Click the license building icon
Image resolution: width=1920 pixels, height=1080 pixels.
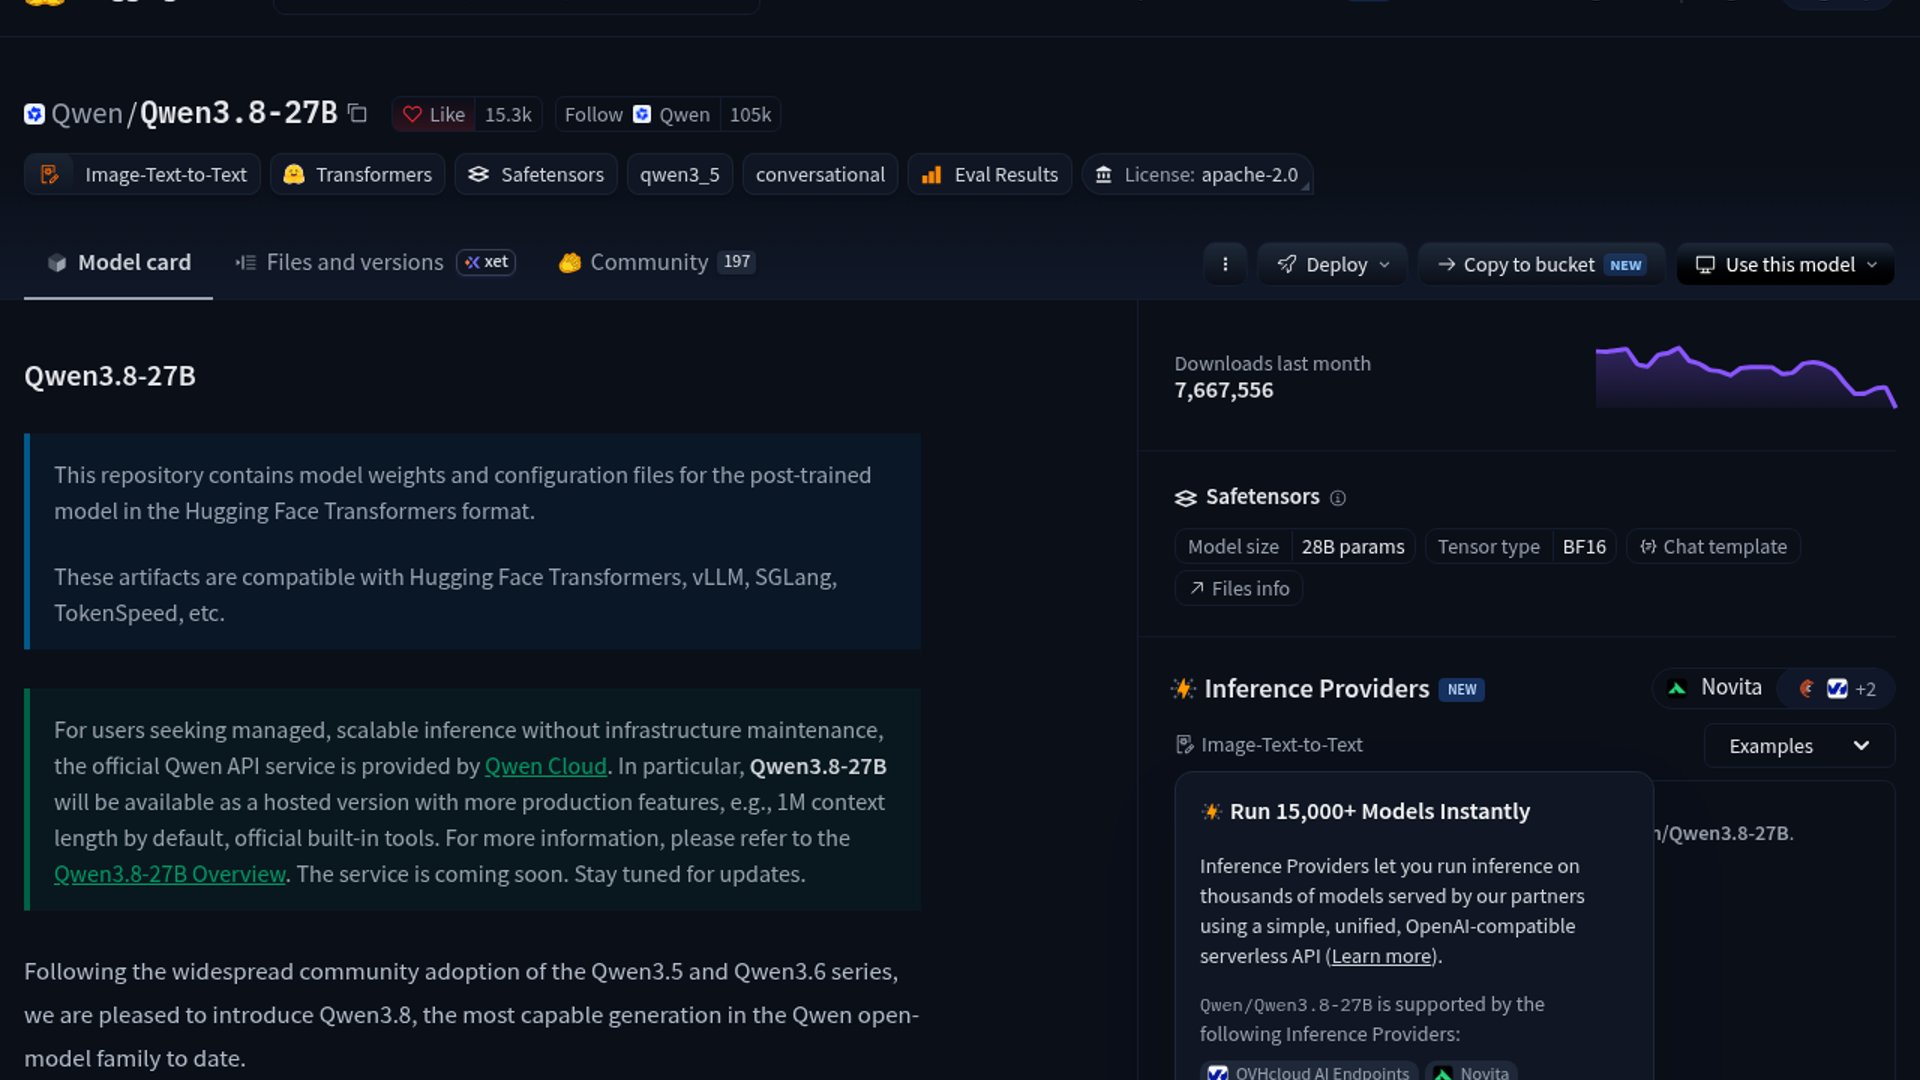tap(1103, 175)
